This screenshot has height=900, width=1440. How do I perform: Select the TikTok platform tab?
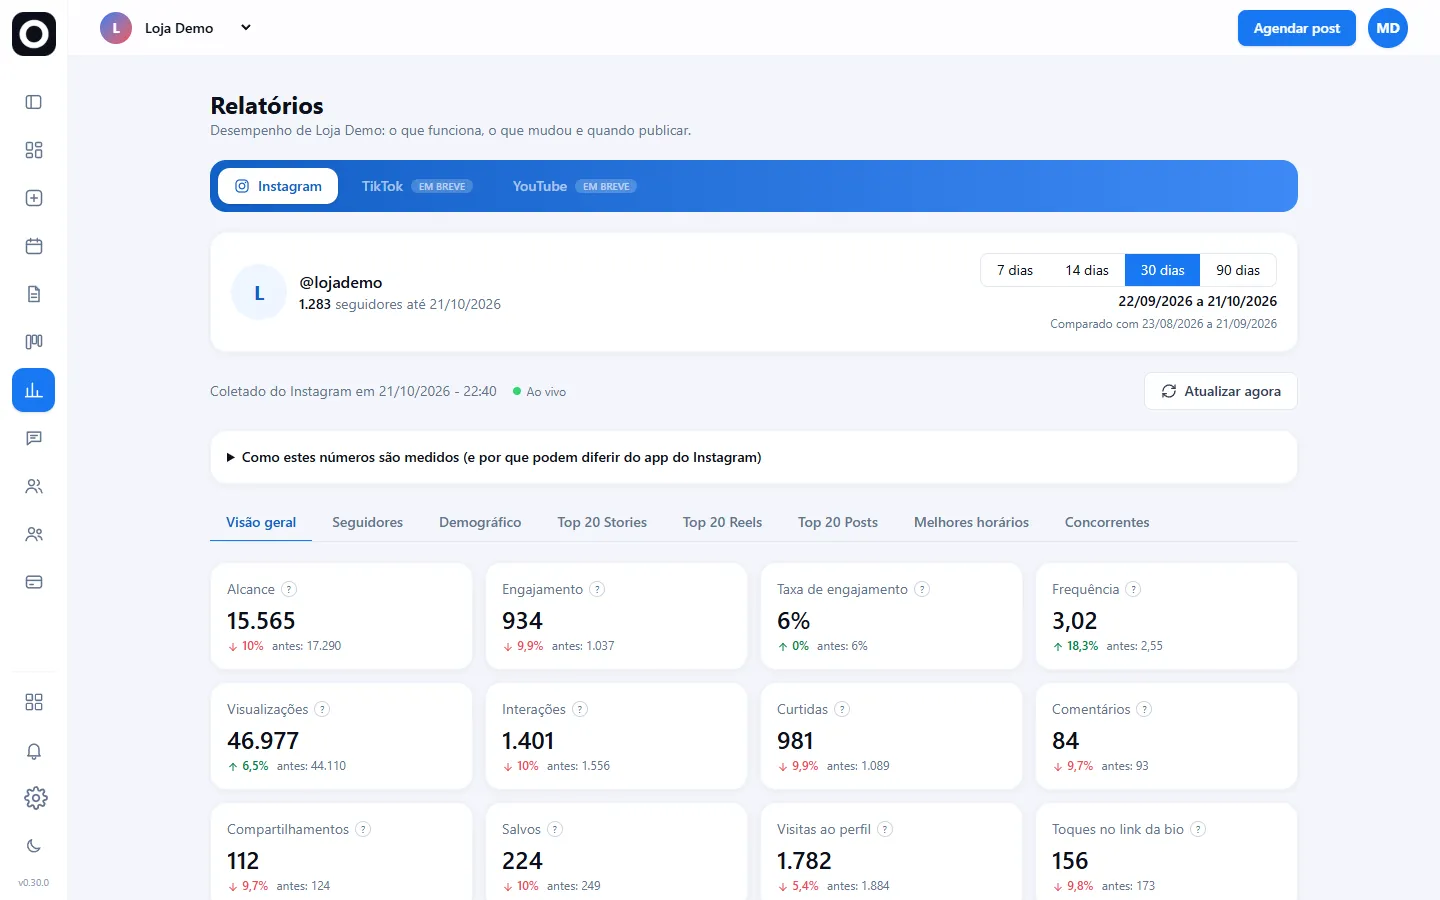pos(417,186)
